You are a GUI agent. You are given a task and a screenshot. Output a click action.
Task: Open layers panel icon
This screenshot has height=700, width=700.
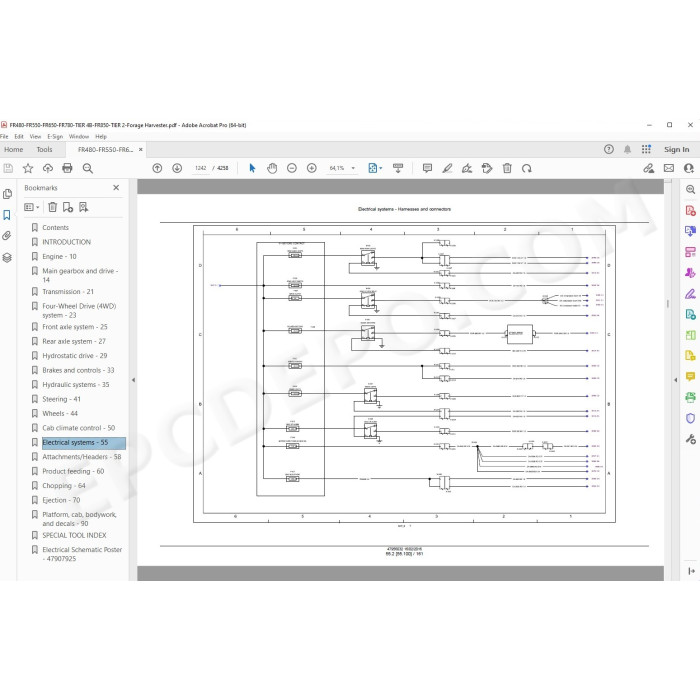tap(7, 258)
